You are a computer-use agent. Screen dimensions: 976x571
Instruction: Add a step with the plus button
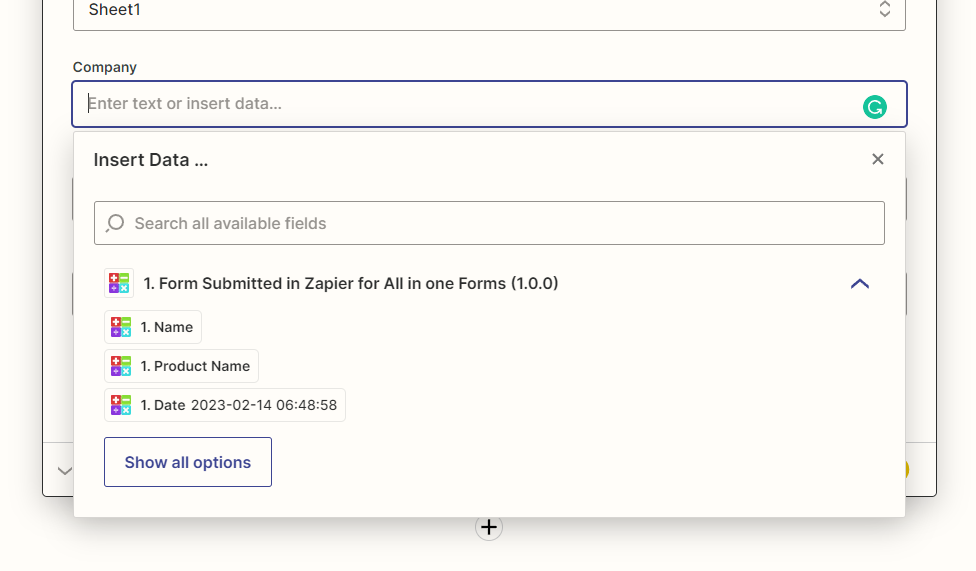(489, 527)
